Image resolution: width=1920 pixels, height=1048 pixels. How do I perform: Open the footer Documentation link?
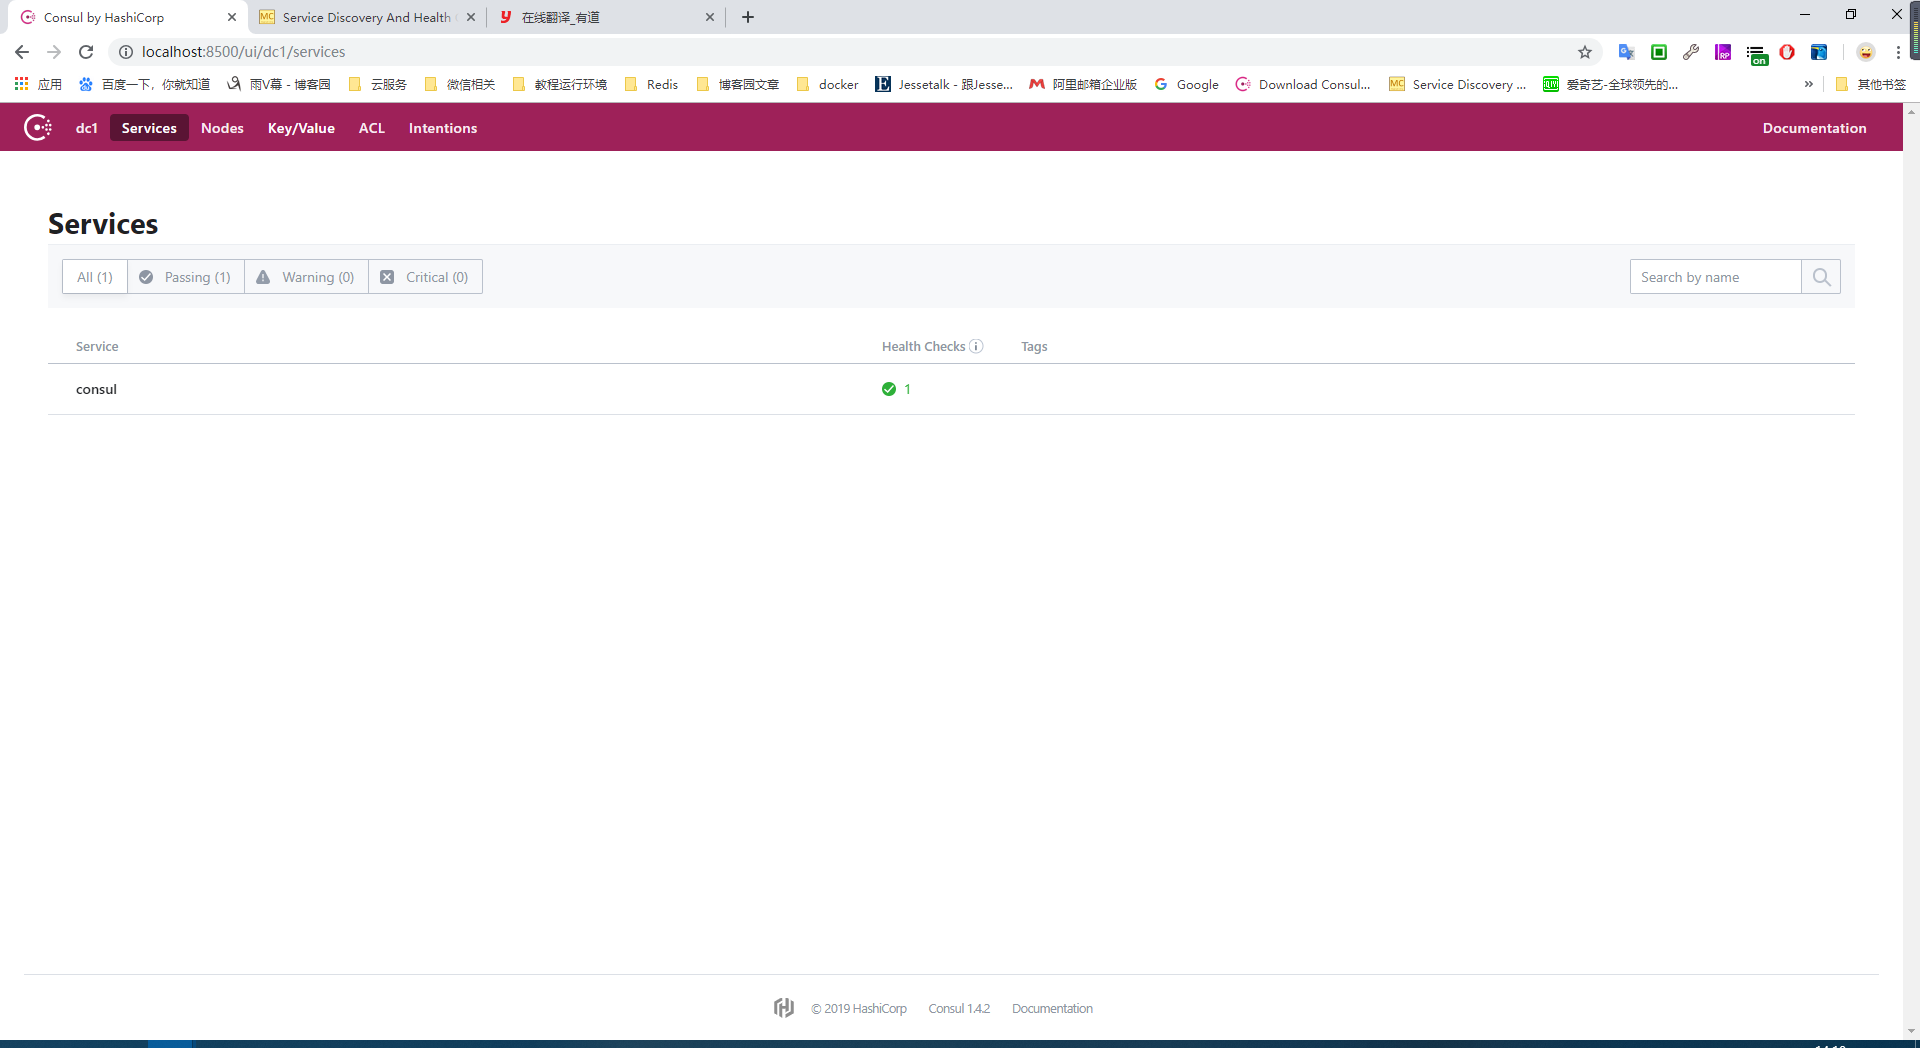[x=1052, y=1008]
